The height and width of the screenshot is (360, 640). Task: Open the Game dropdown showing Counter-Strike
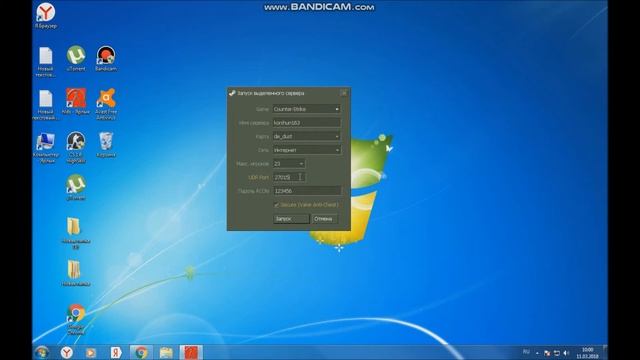[x=307, y=109]
